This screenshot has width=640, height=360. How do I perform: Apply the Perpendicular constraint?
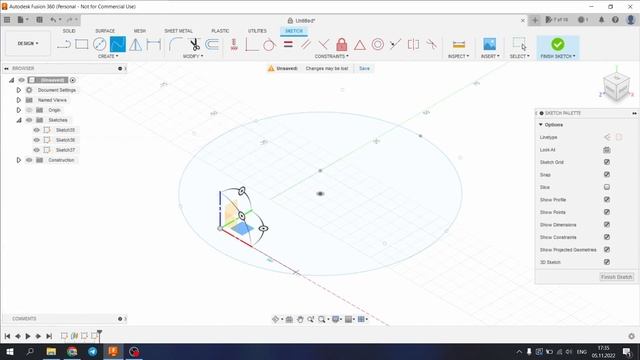324,44
